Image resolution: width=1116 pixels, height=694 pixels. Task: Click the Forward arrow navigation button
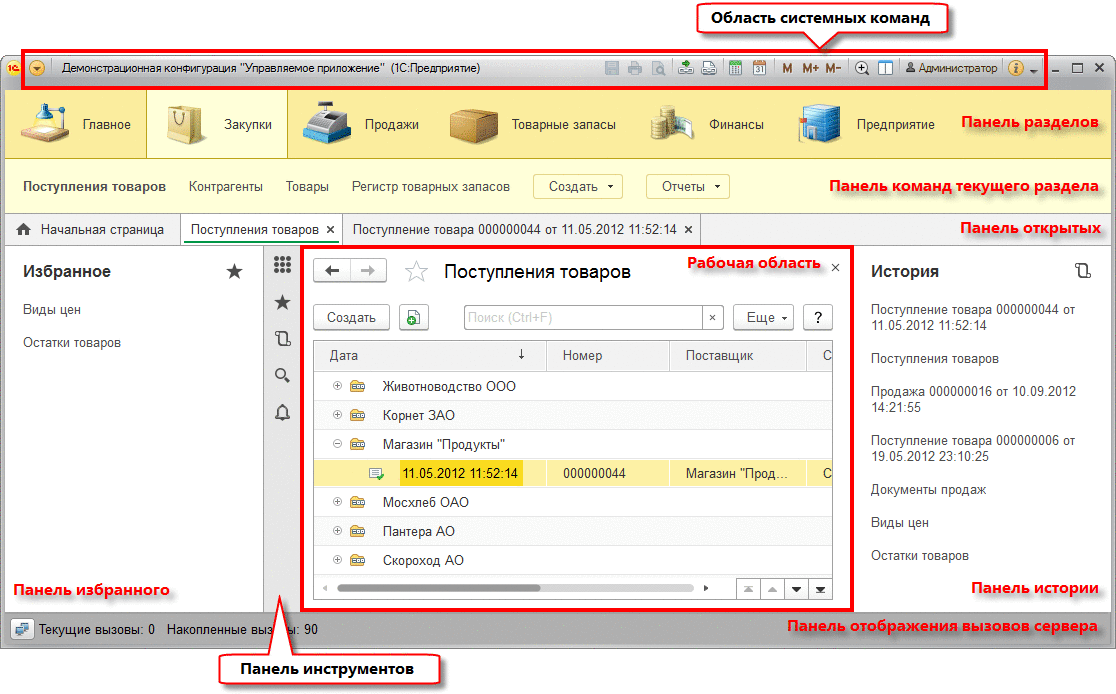368,270
